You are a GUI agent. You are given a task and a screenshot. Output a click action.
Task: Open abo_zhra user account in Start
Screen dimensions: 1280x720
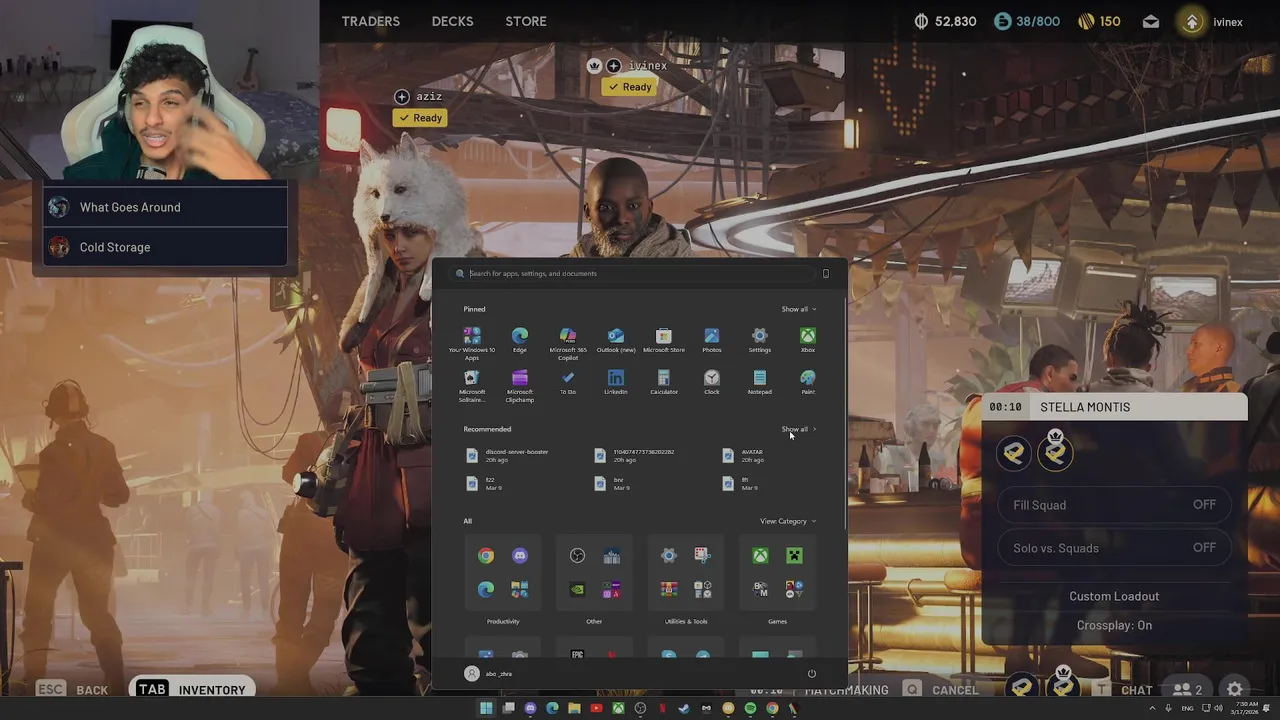pyautogui.click(x=488, y=674)
